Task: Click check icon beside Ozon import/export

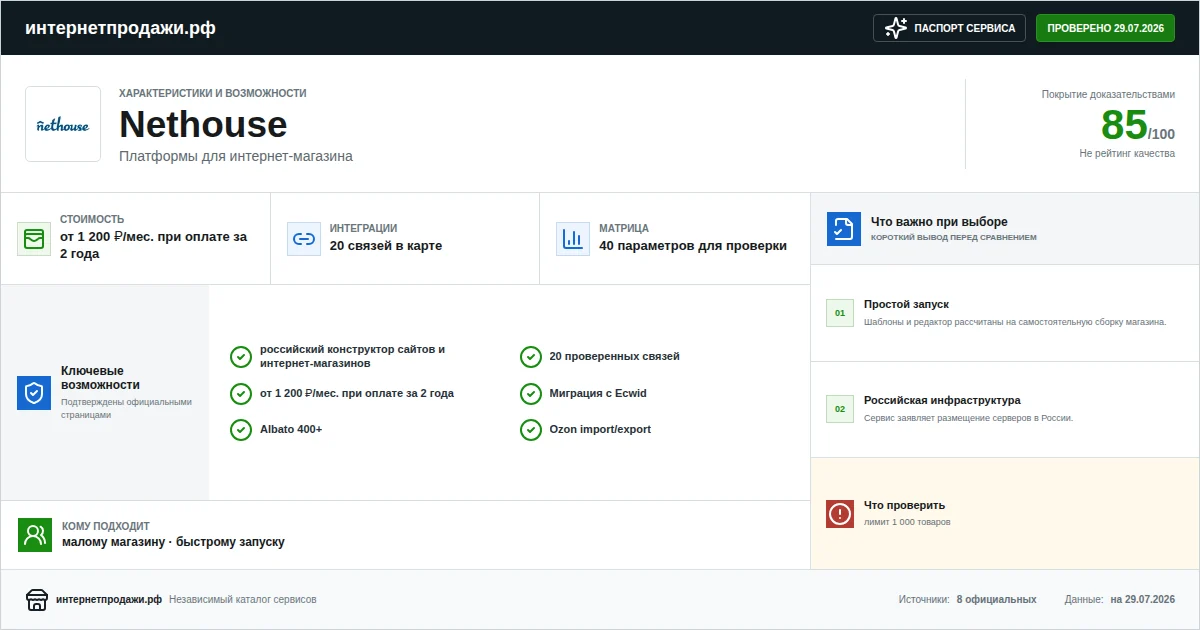Action: tap(531, 430)
